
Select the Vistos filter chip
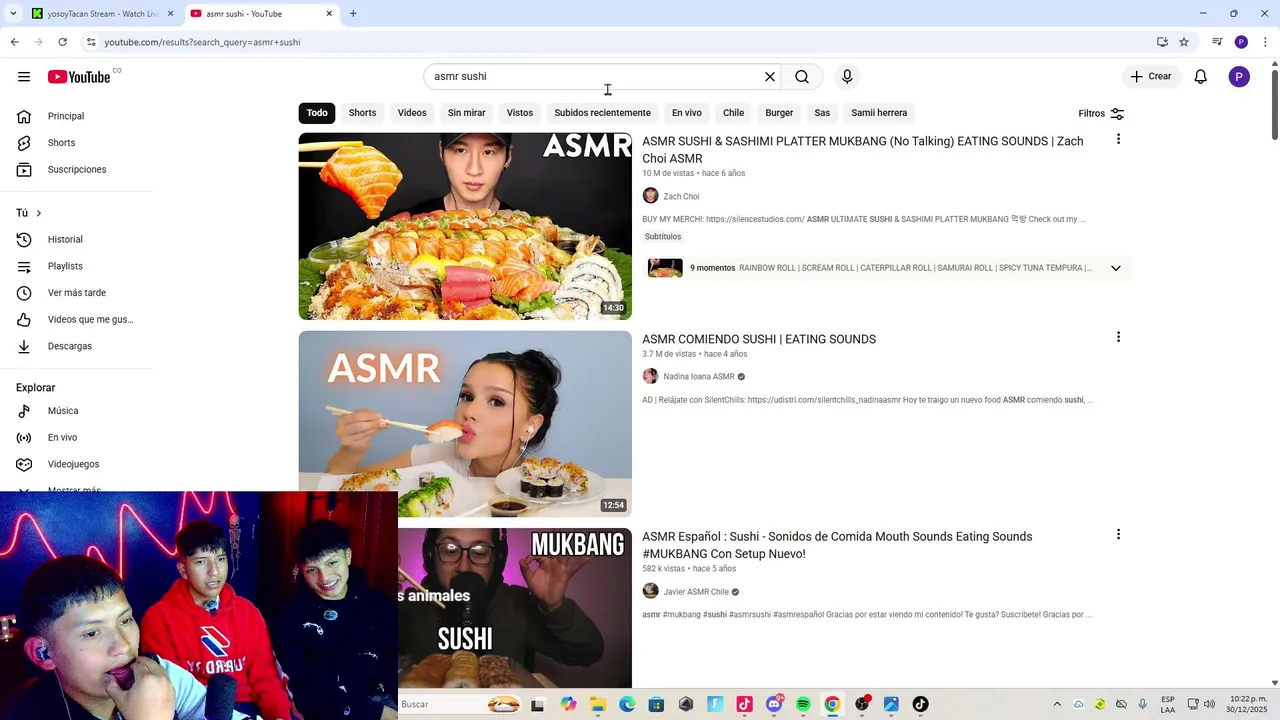click(x=520, y=113)
